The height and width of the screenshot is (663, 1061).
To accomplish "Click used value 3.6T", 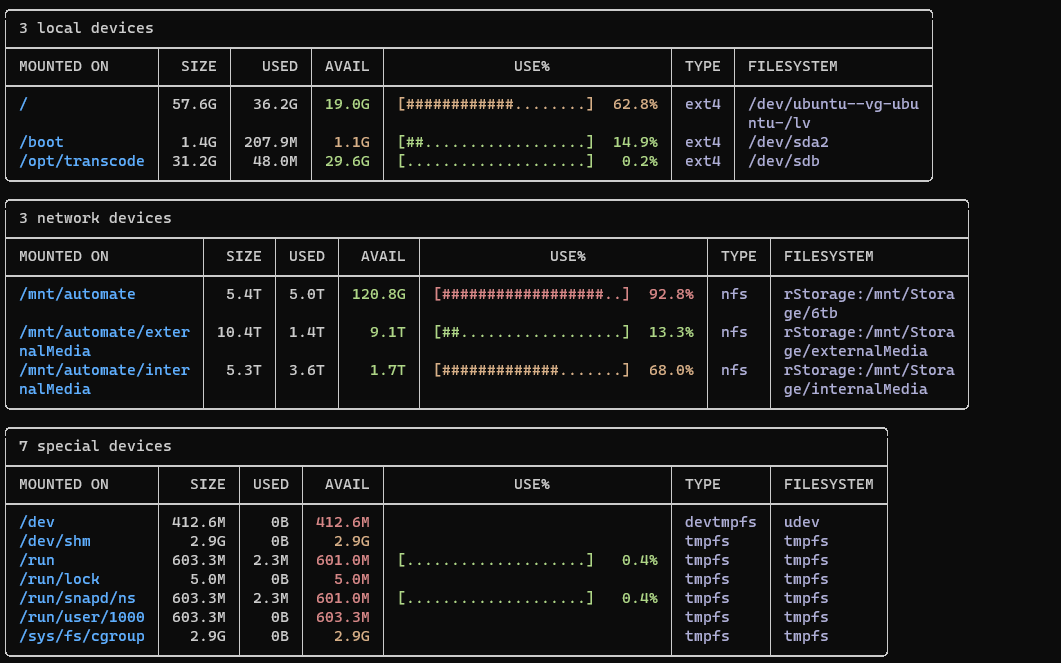I will click(307, 370).
